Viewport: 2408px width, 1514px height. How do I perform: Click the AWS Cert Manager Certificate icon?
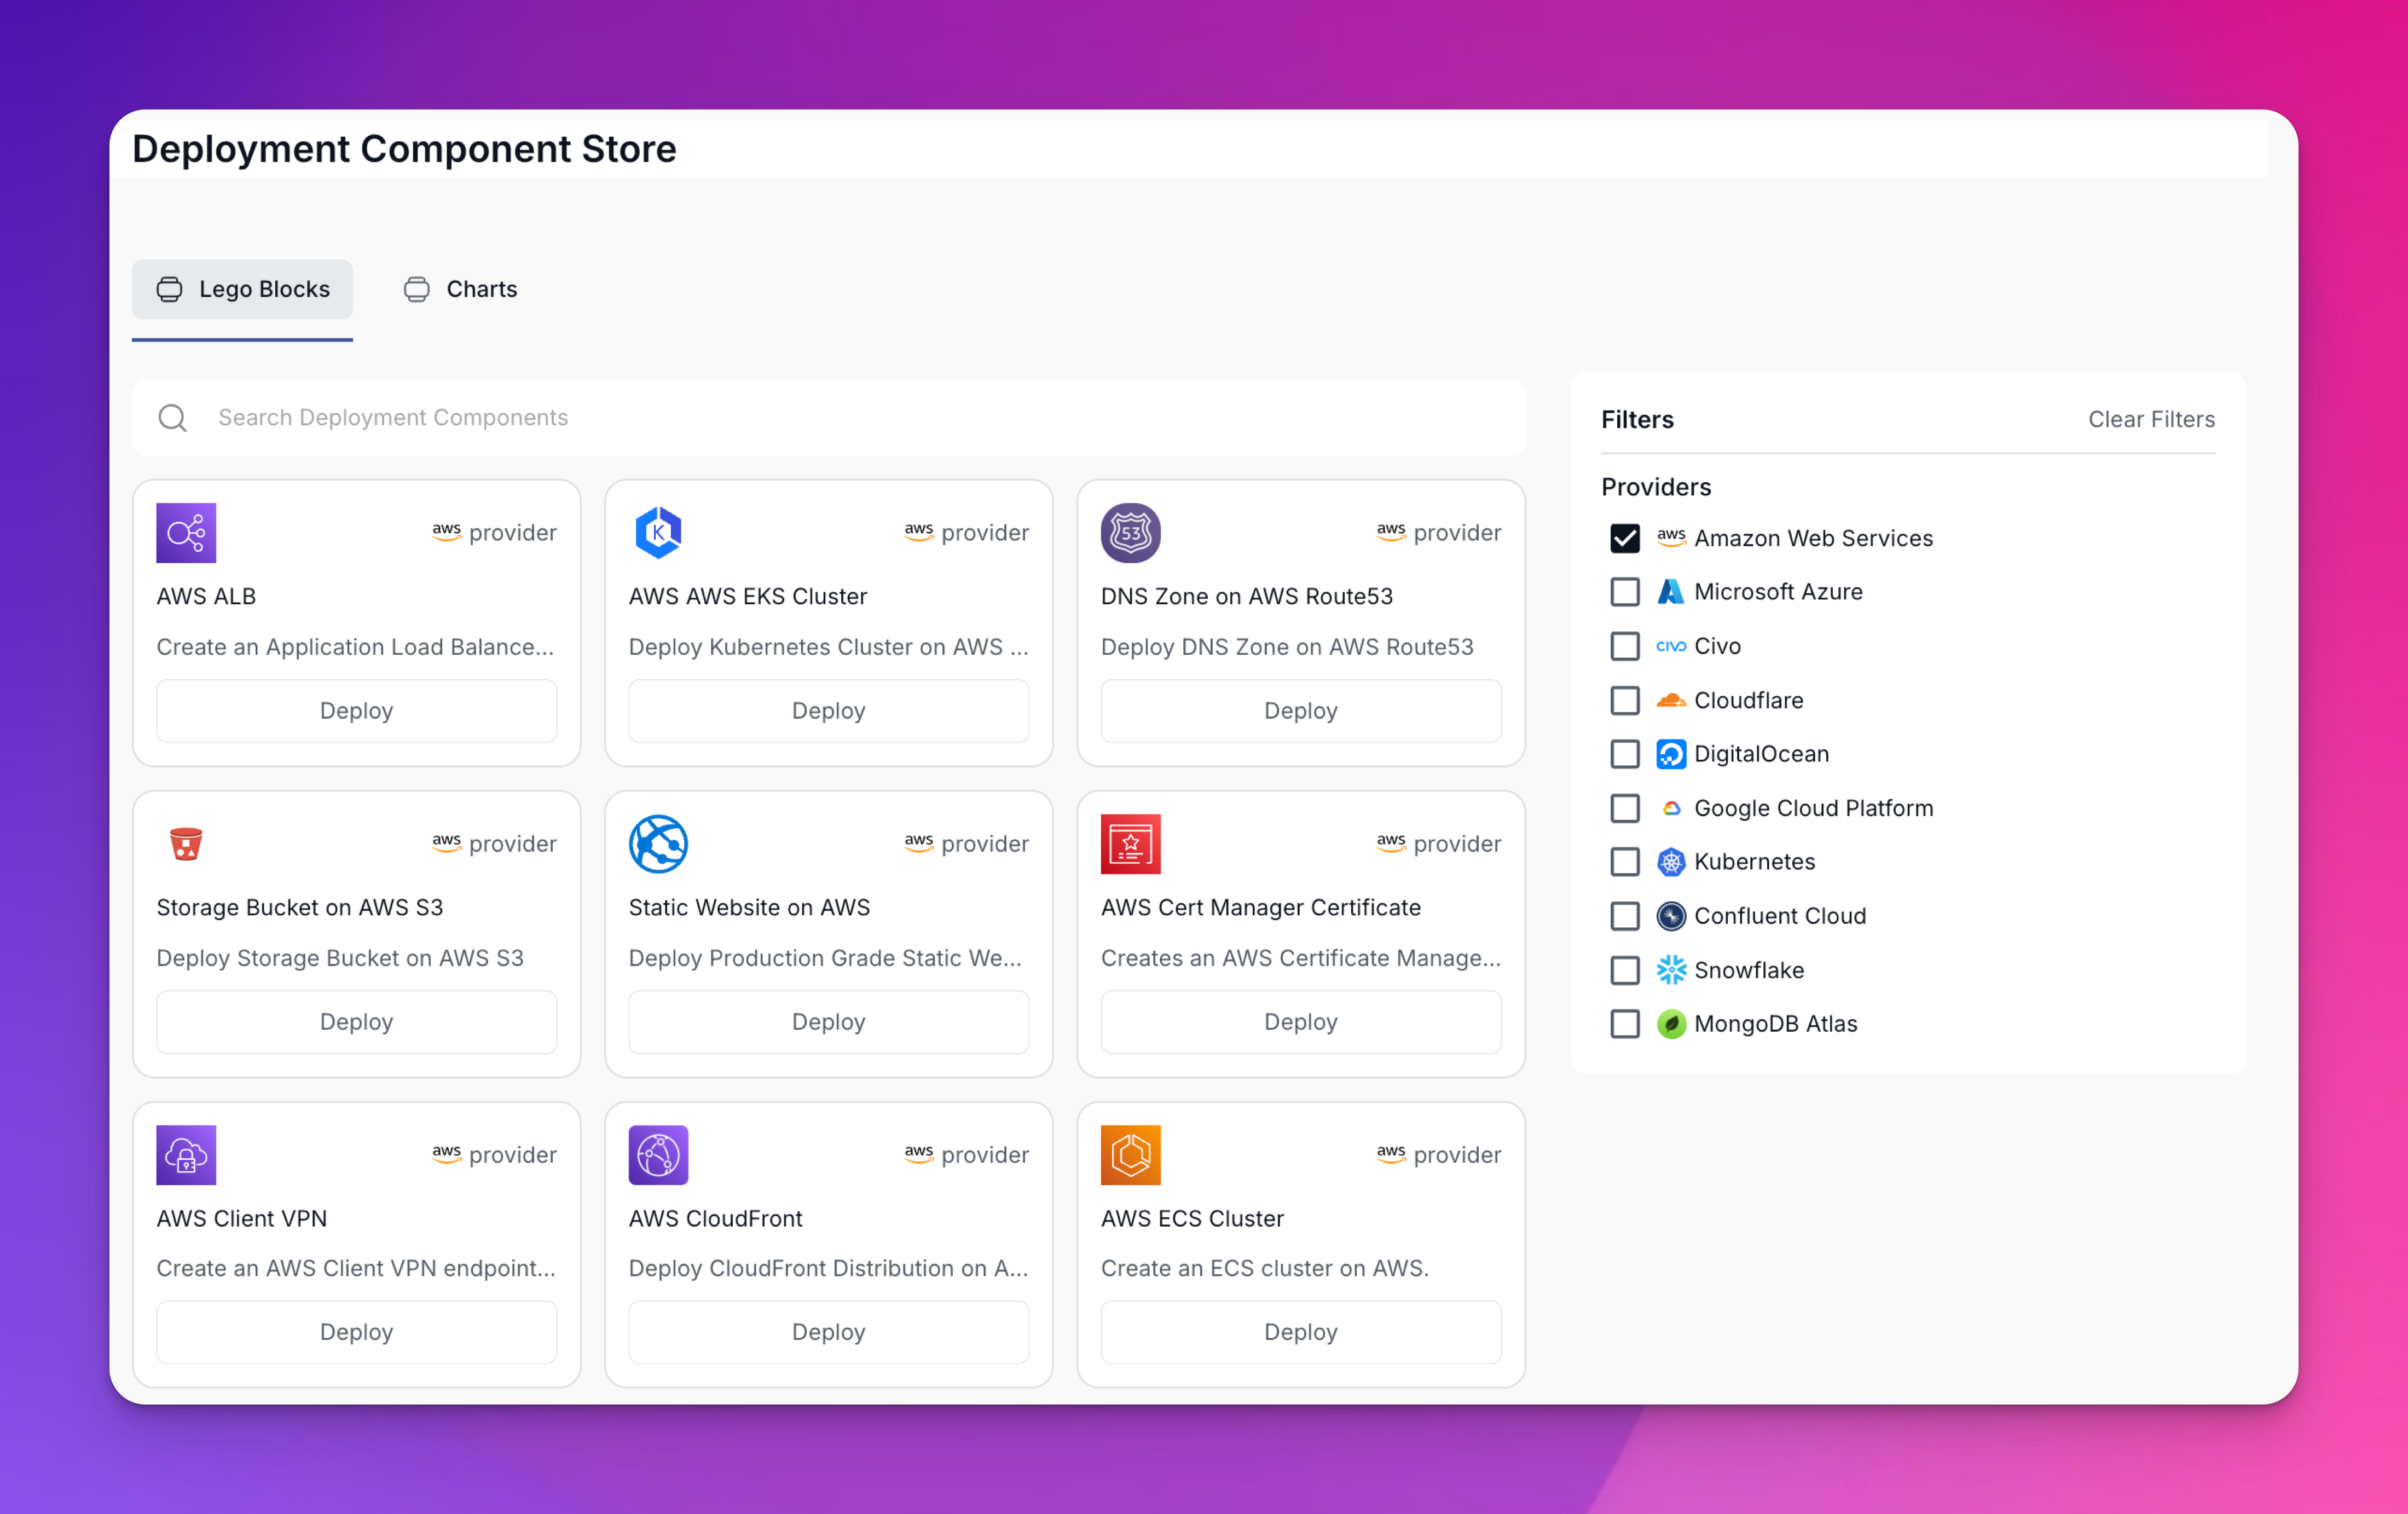[1130, 844]
